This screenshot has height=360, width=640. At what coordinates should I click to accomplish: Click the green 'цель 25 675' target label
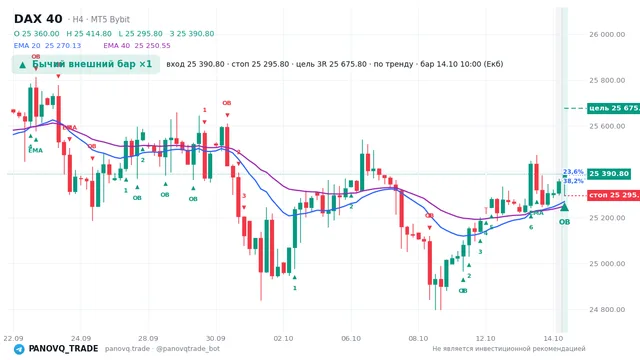[x=613, y=108]
